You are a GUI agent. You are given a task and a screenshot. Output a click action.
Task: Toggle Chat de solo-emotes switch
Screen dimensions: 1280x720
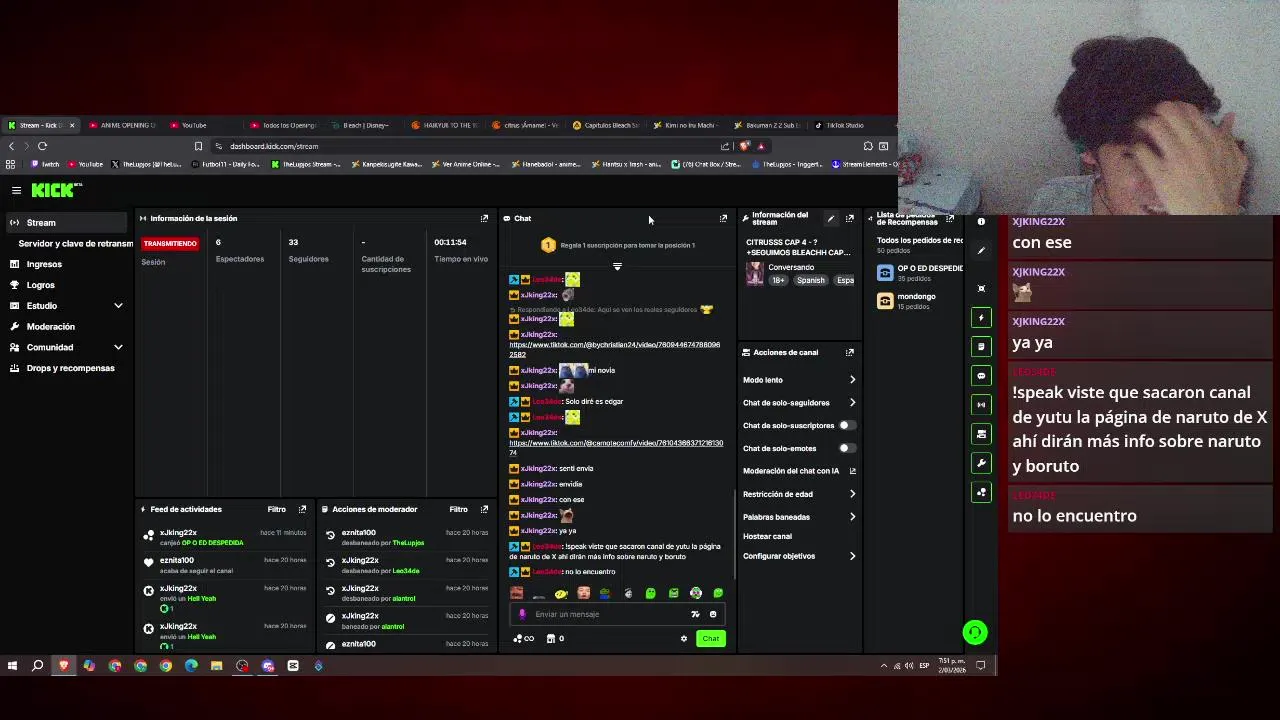(846, 448)
